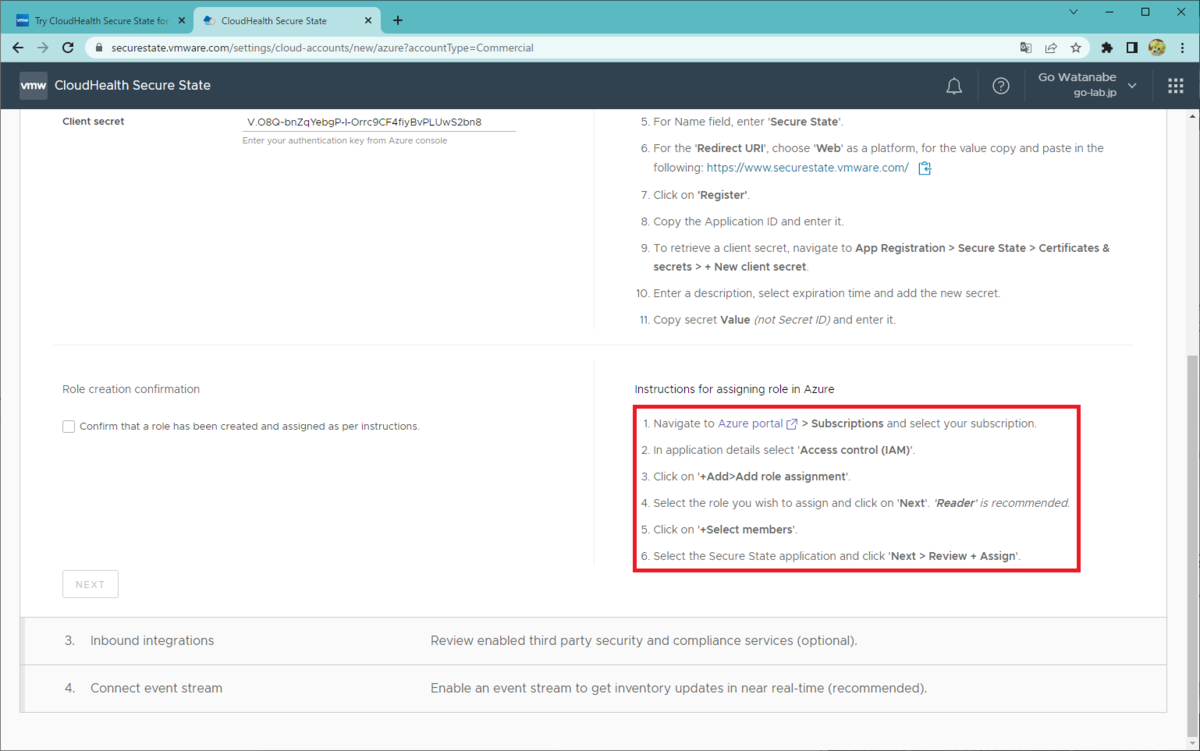This screenshot has height=751, width=1200.
Task: Click 'Copy secret Value (not Secret ID)' step
Action: click(x=774, y=320)
